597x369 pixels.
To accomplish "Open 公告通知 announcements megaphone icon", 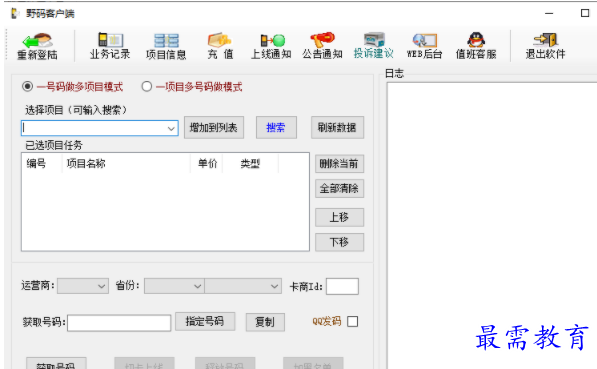I will [x=322, y=46].
